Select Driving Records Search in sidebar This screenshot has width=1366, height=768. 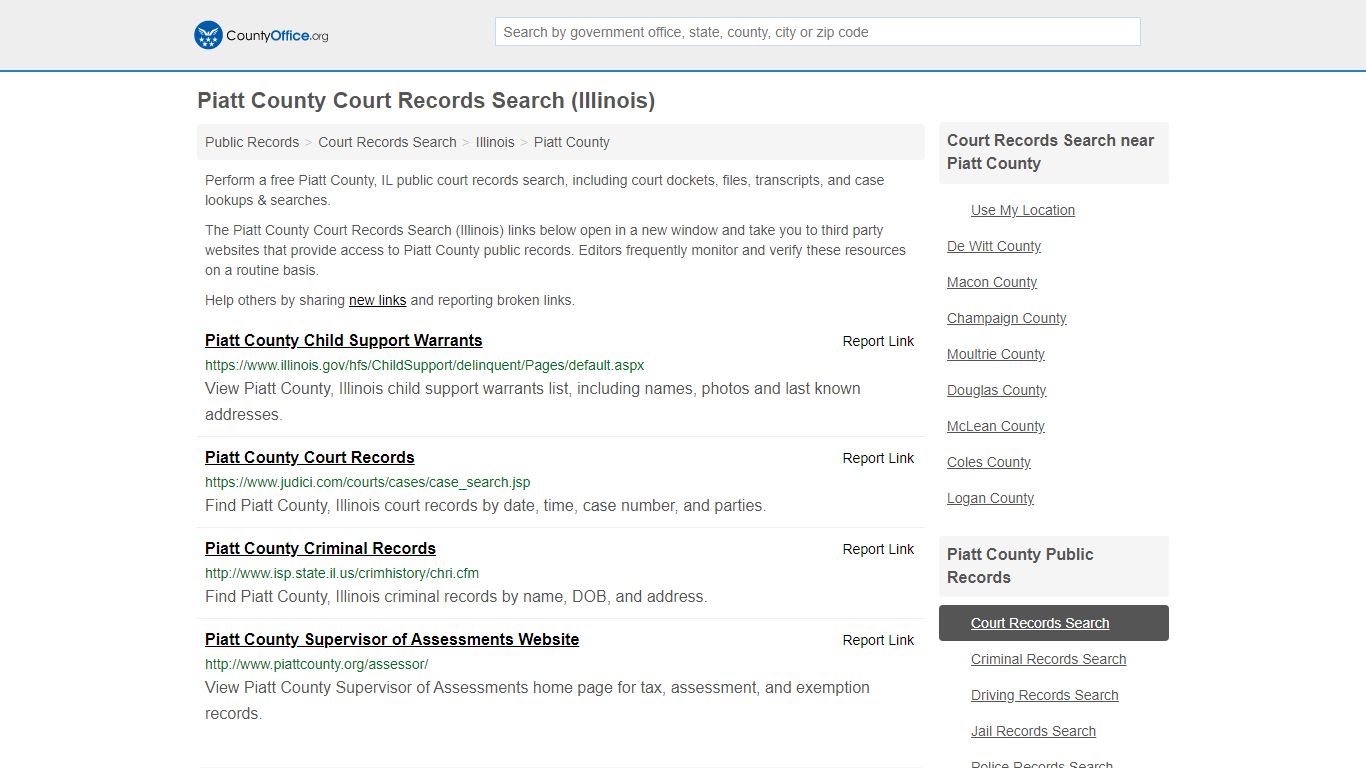[x=1045, y=695]
